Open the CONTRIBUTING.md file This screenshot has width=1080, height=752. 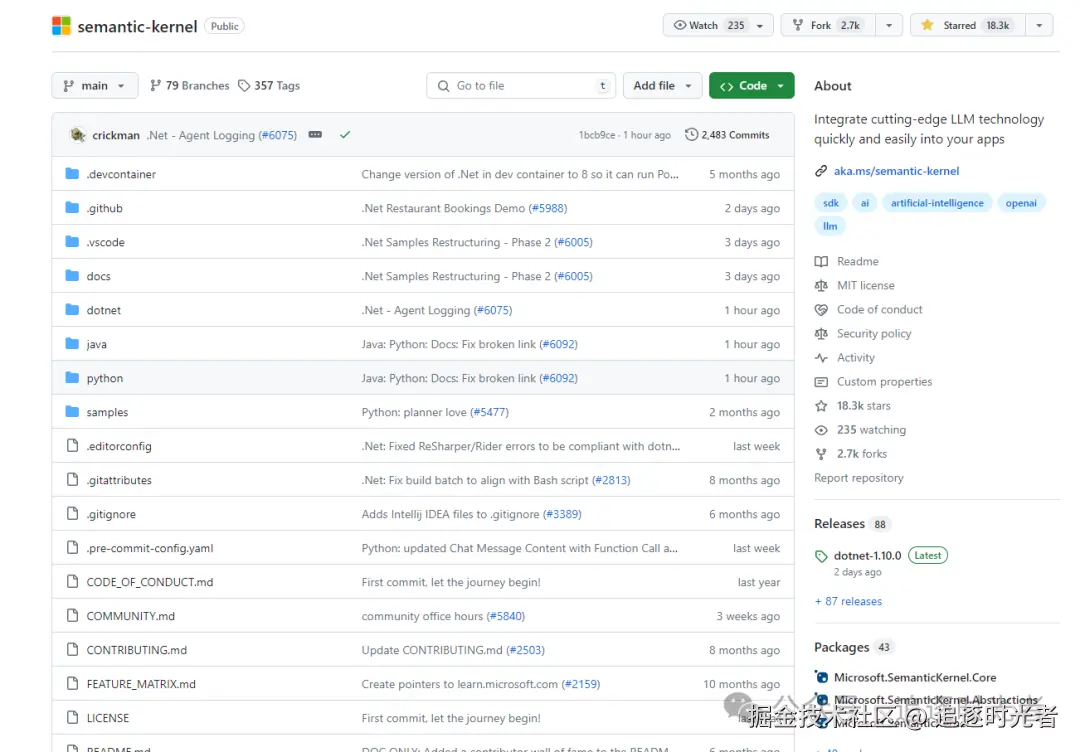pyautogui.click(x=136, y=649)
